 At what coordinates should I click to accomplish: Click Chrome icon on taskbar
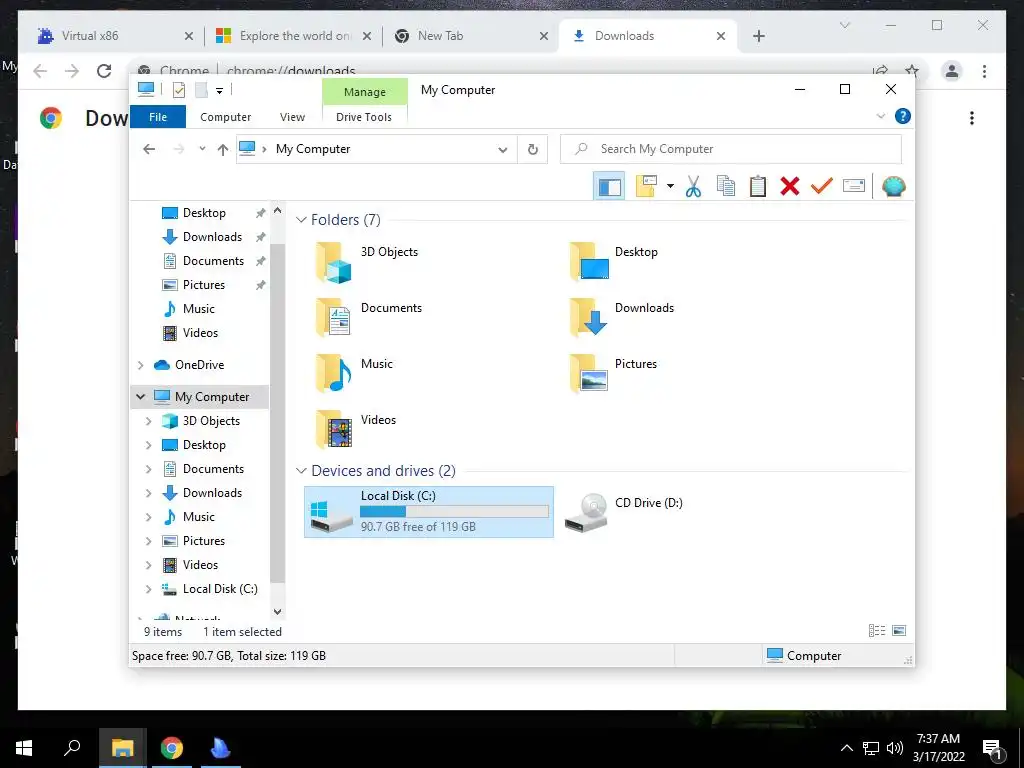pos(172,748)
